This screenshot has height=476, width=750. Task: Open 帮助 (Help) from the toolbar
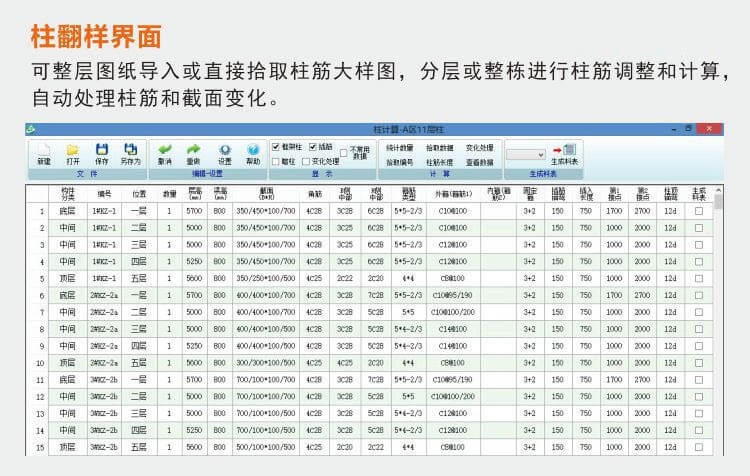pos(253,150)
